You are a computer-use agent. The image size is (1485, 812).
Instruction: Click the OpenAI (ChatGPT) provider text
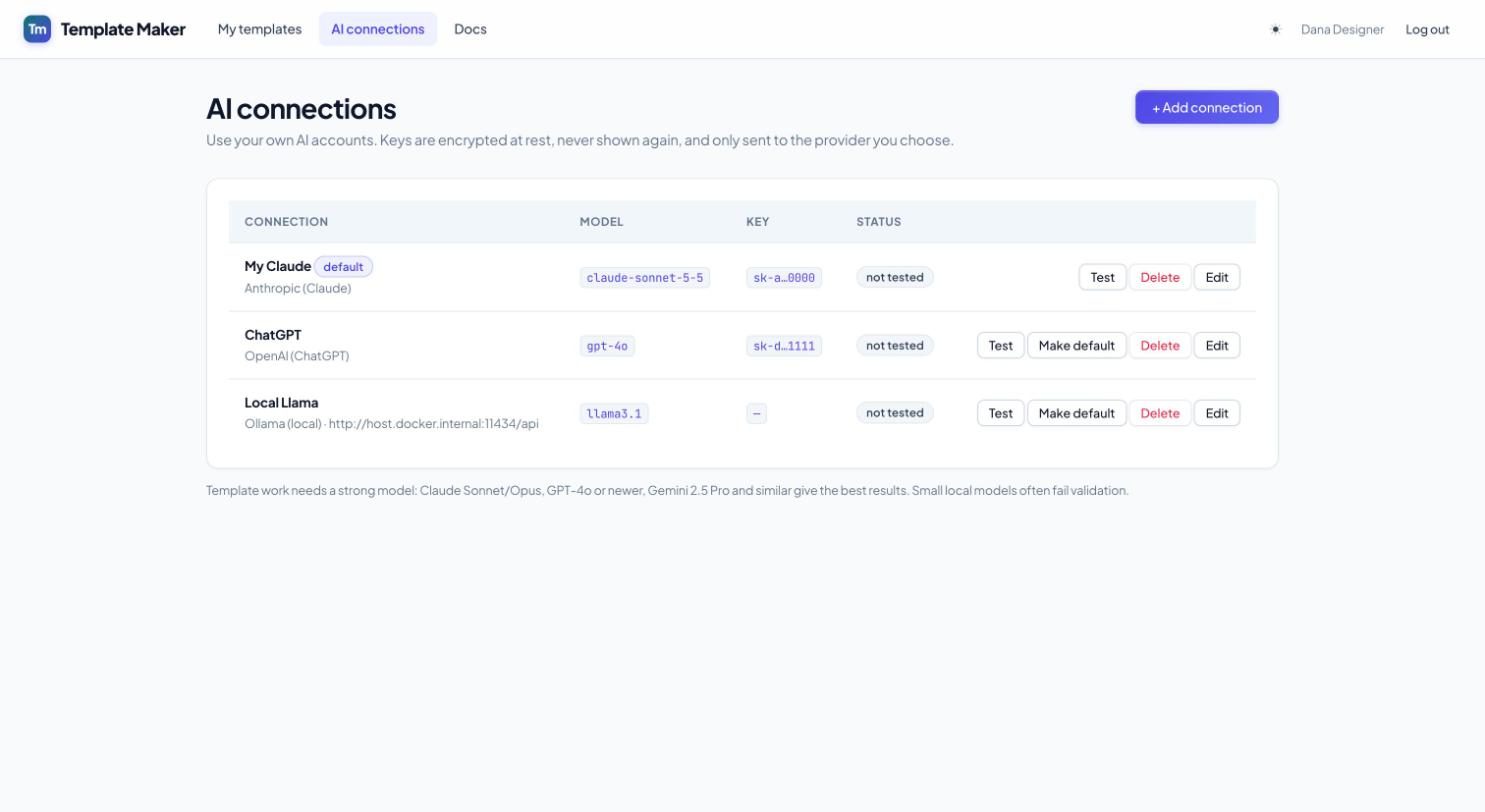(297, 356)
